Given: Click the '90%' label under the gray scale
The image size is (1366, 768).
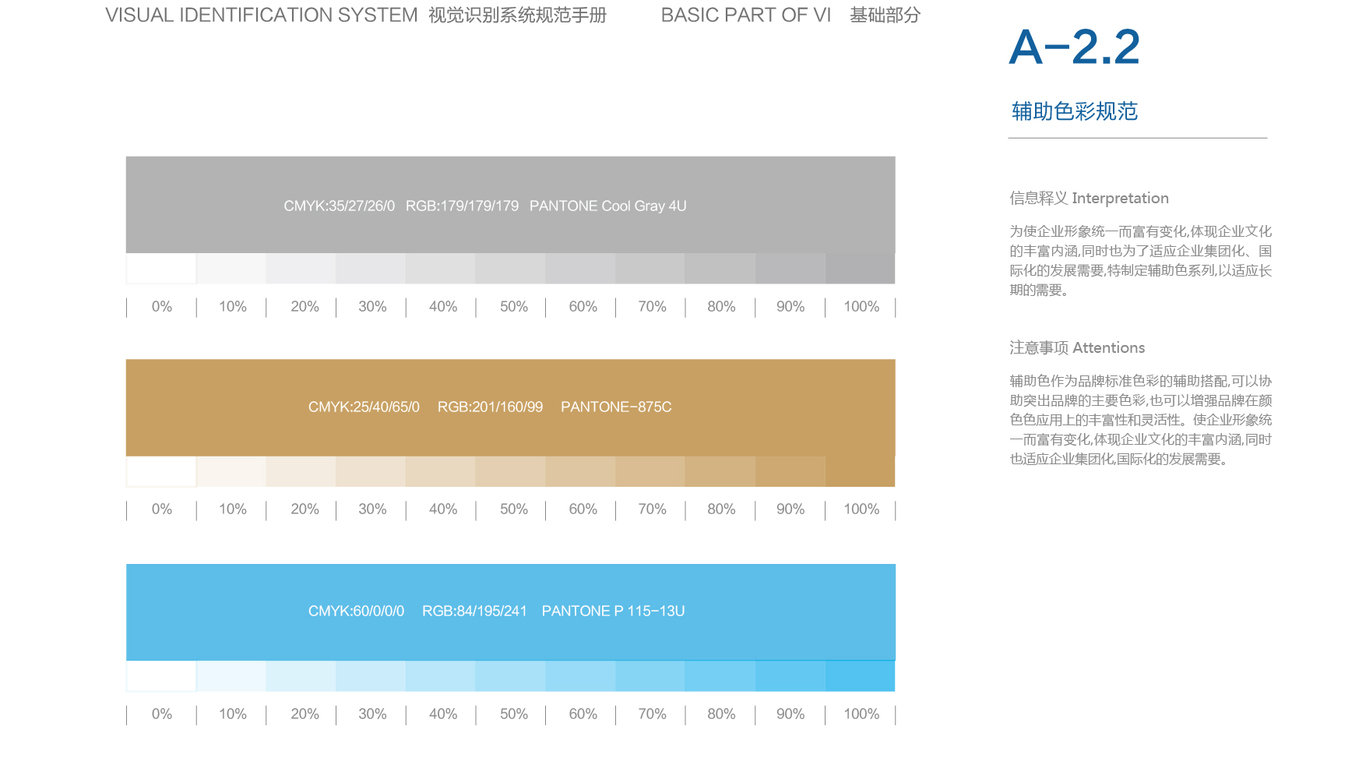Looking at the screenshot, I should pyautogui.click(x=790, y=307).
